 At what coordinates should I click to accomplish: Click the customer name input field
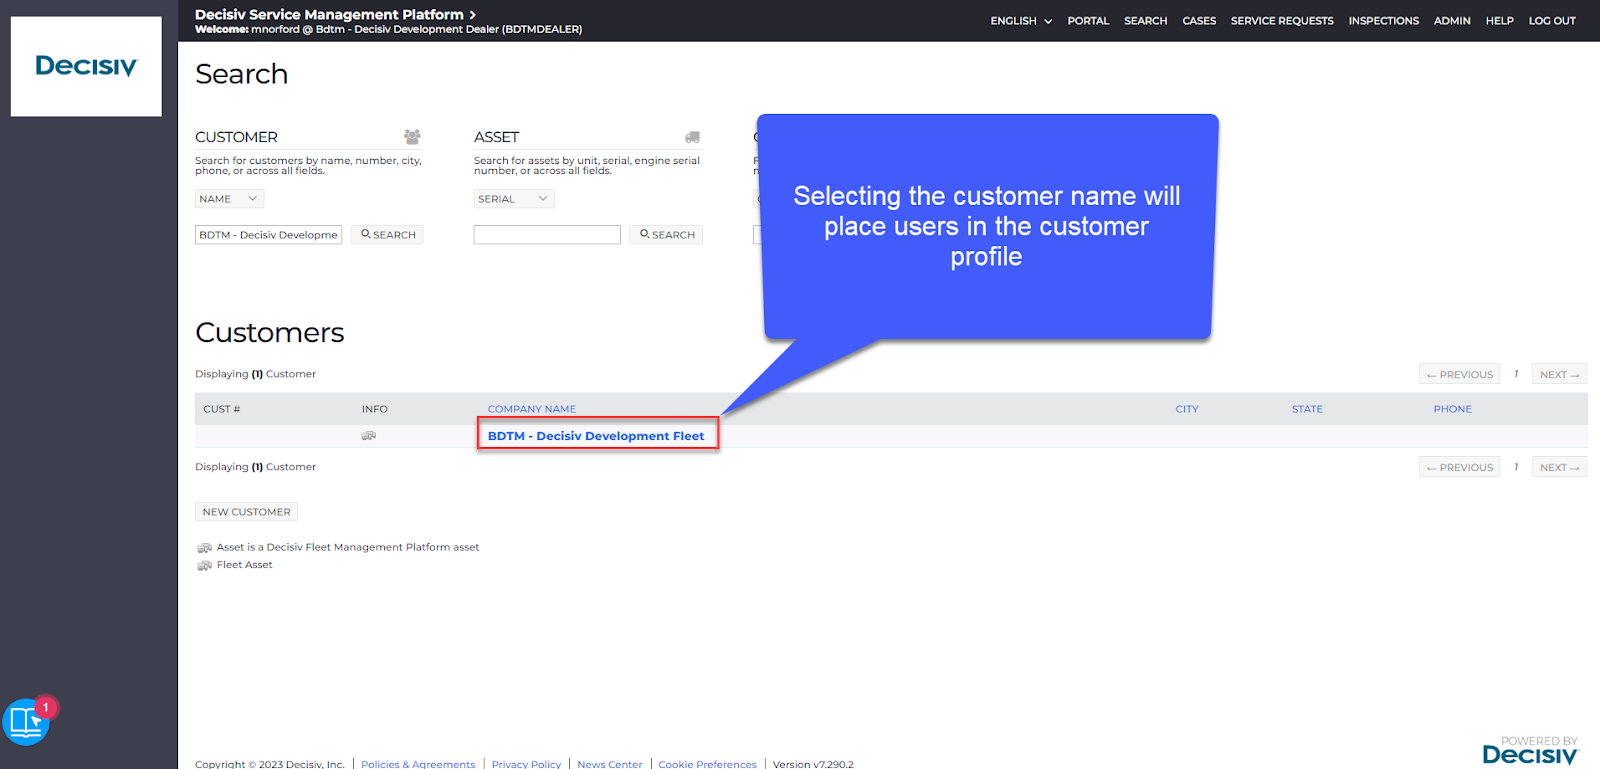tap(268, 235)
